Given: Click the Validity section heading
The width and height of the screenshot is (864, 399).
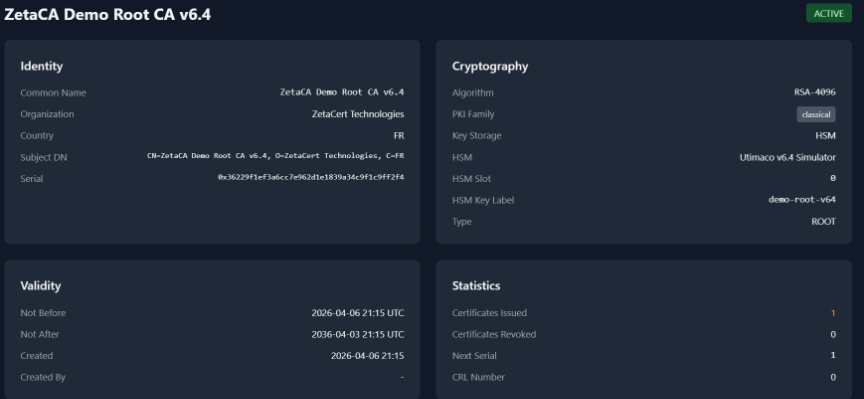Looking at the screenshot, I should 40,285.
